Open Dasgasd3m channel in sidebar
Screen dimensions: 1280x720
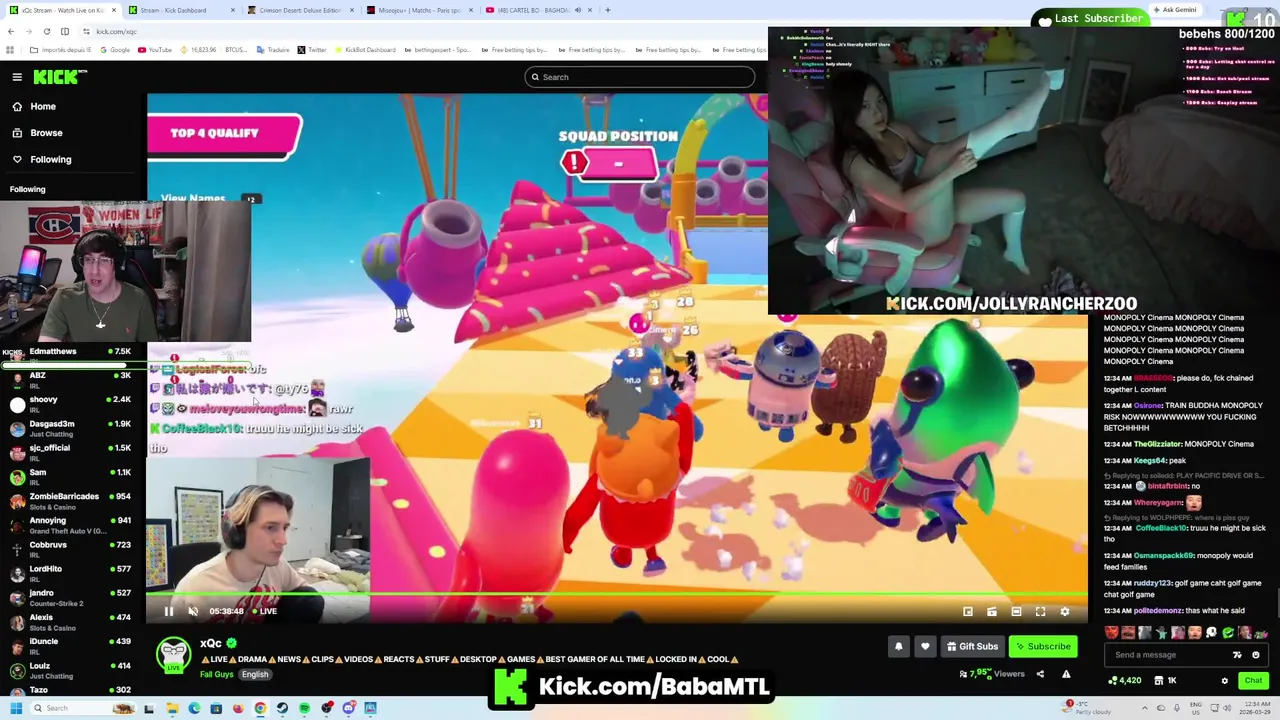point(70,428)
